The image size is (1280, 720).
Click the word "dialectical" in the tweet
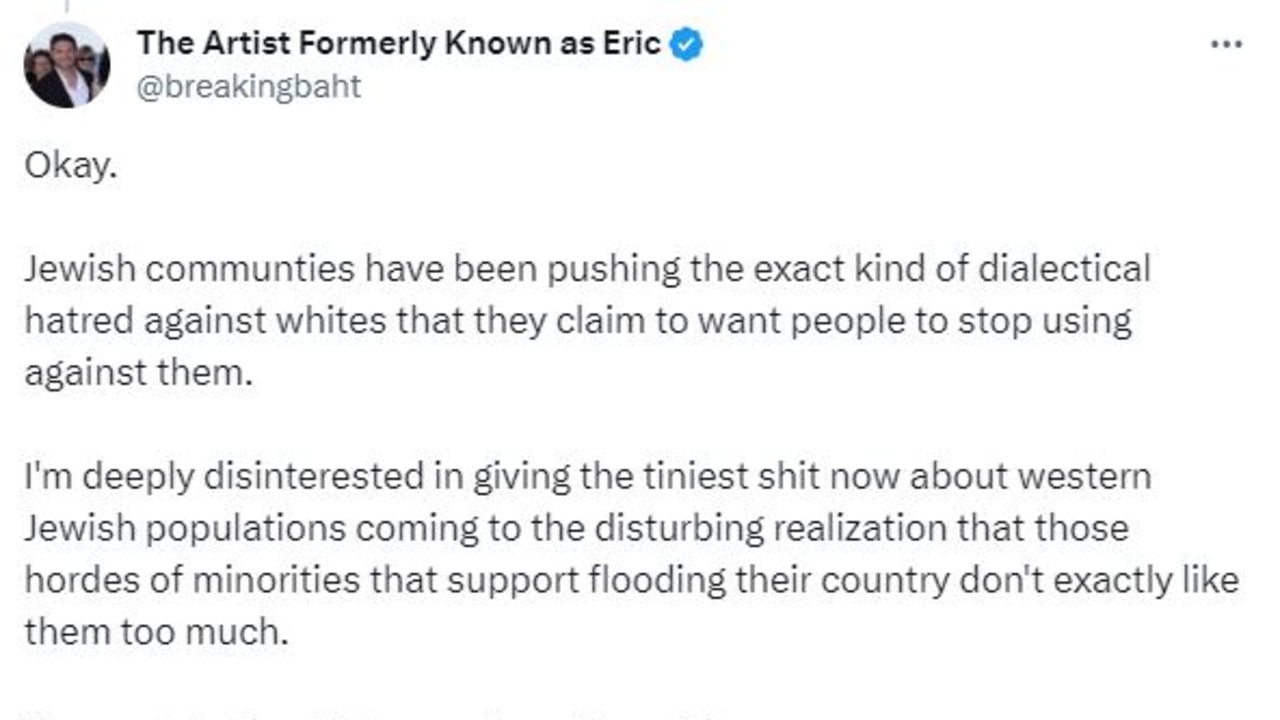pos(1064,269)
